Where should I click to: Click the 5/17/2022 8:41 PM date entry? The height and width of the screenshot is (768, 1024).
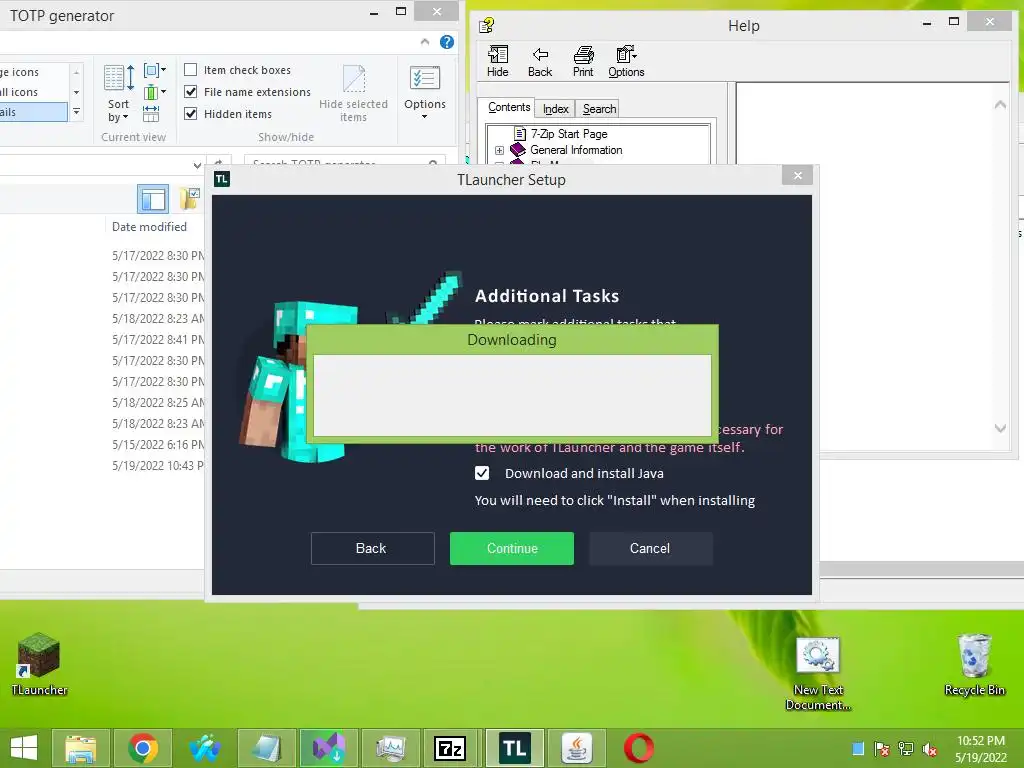(158, 339)
